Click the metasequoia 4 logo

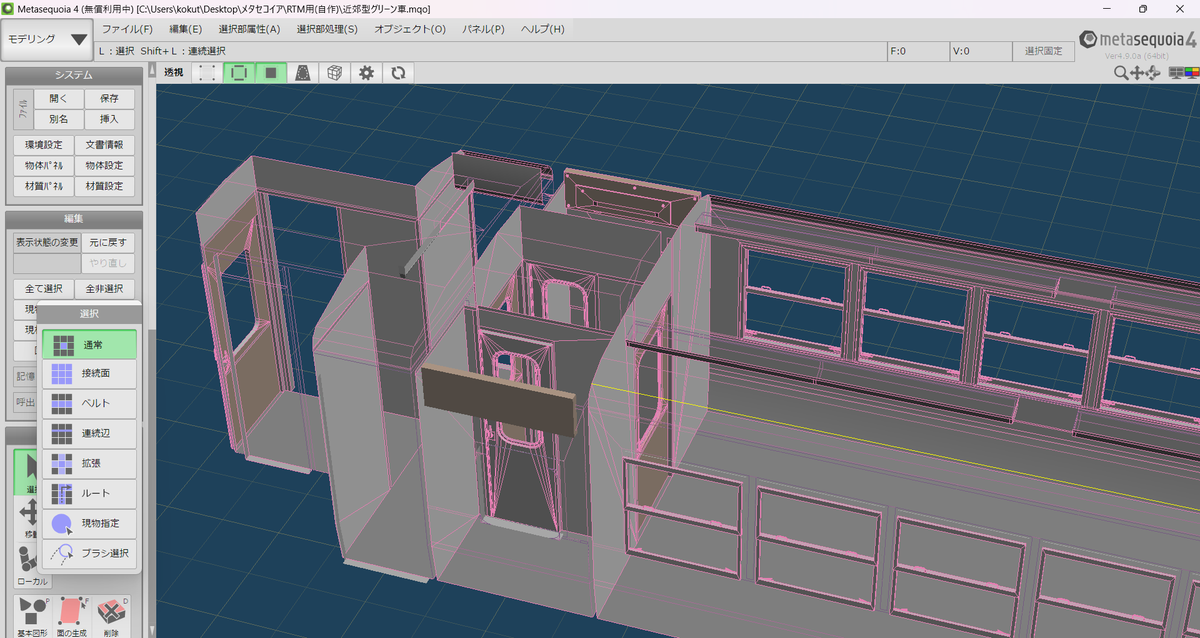(x=1138, y=39)
